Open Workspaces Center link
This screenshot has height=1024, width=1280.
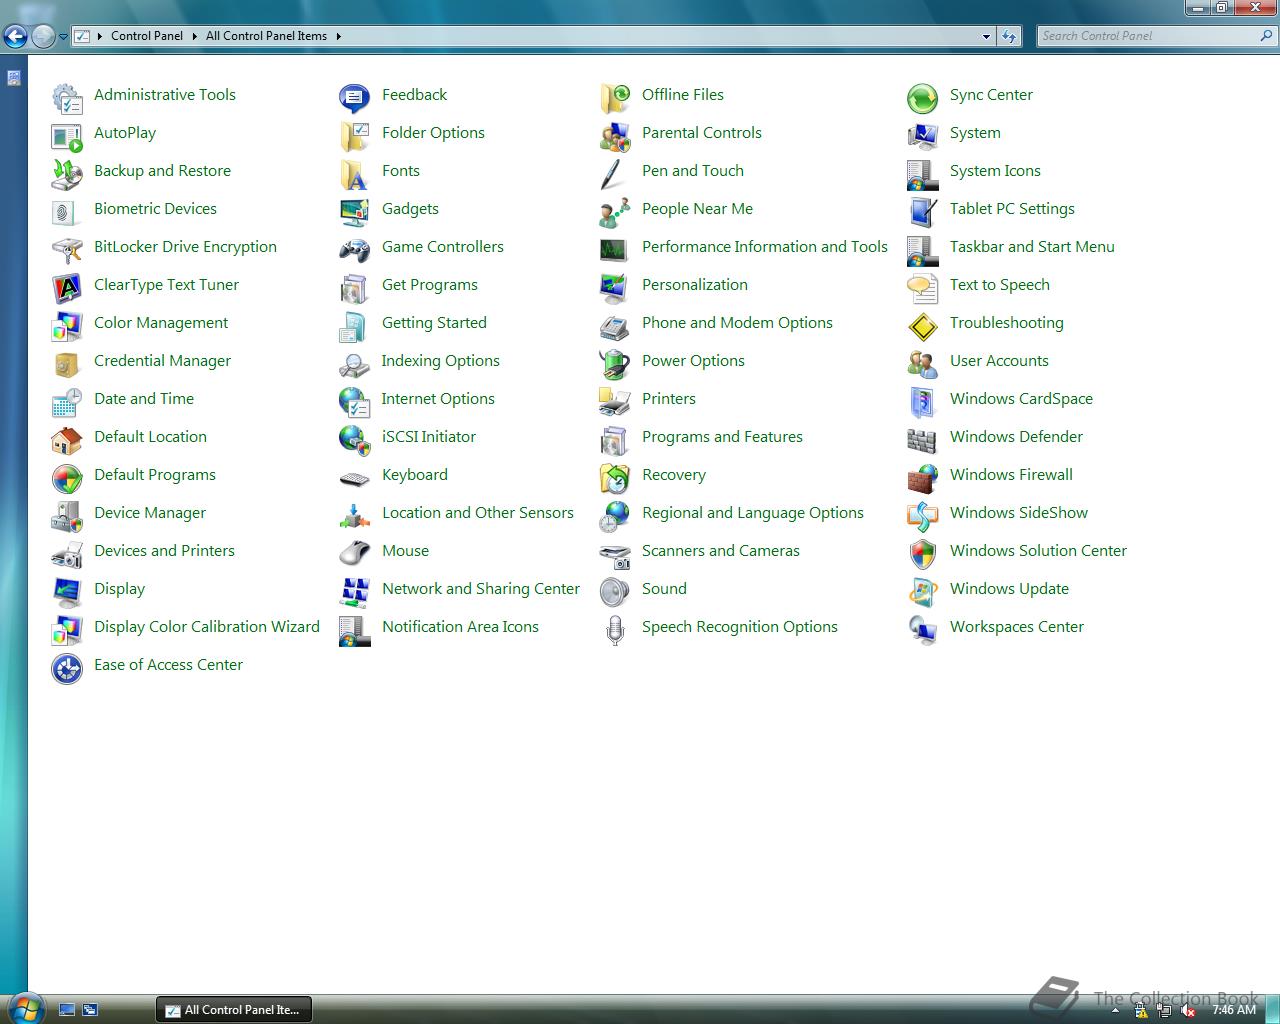pyautogui.click(x=1017, y=626)
